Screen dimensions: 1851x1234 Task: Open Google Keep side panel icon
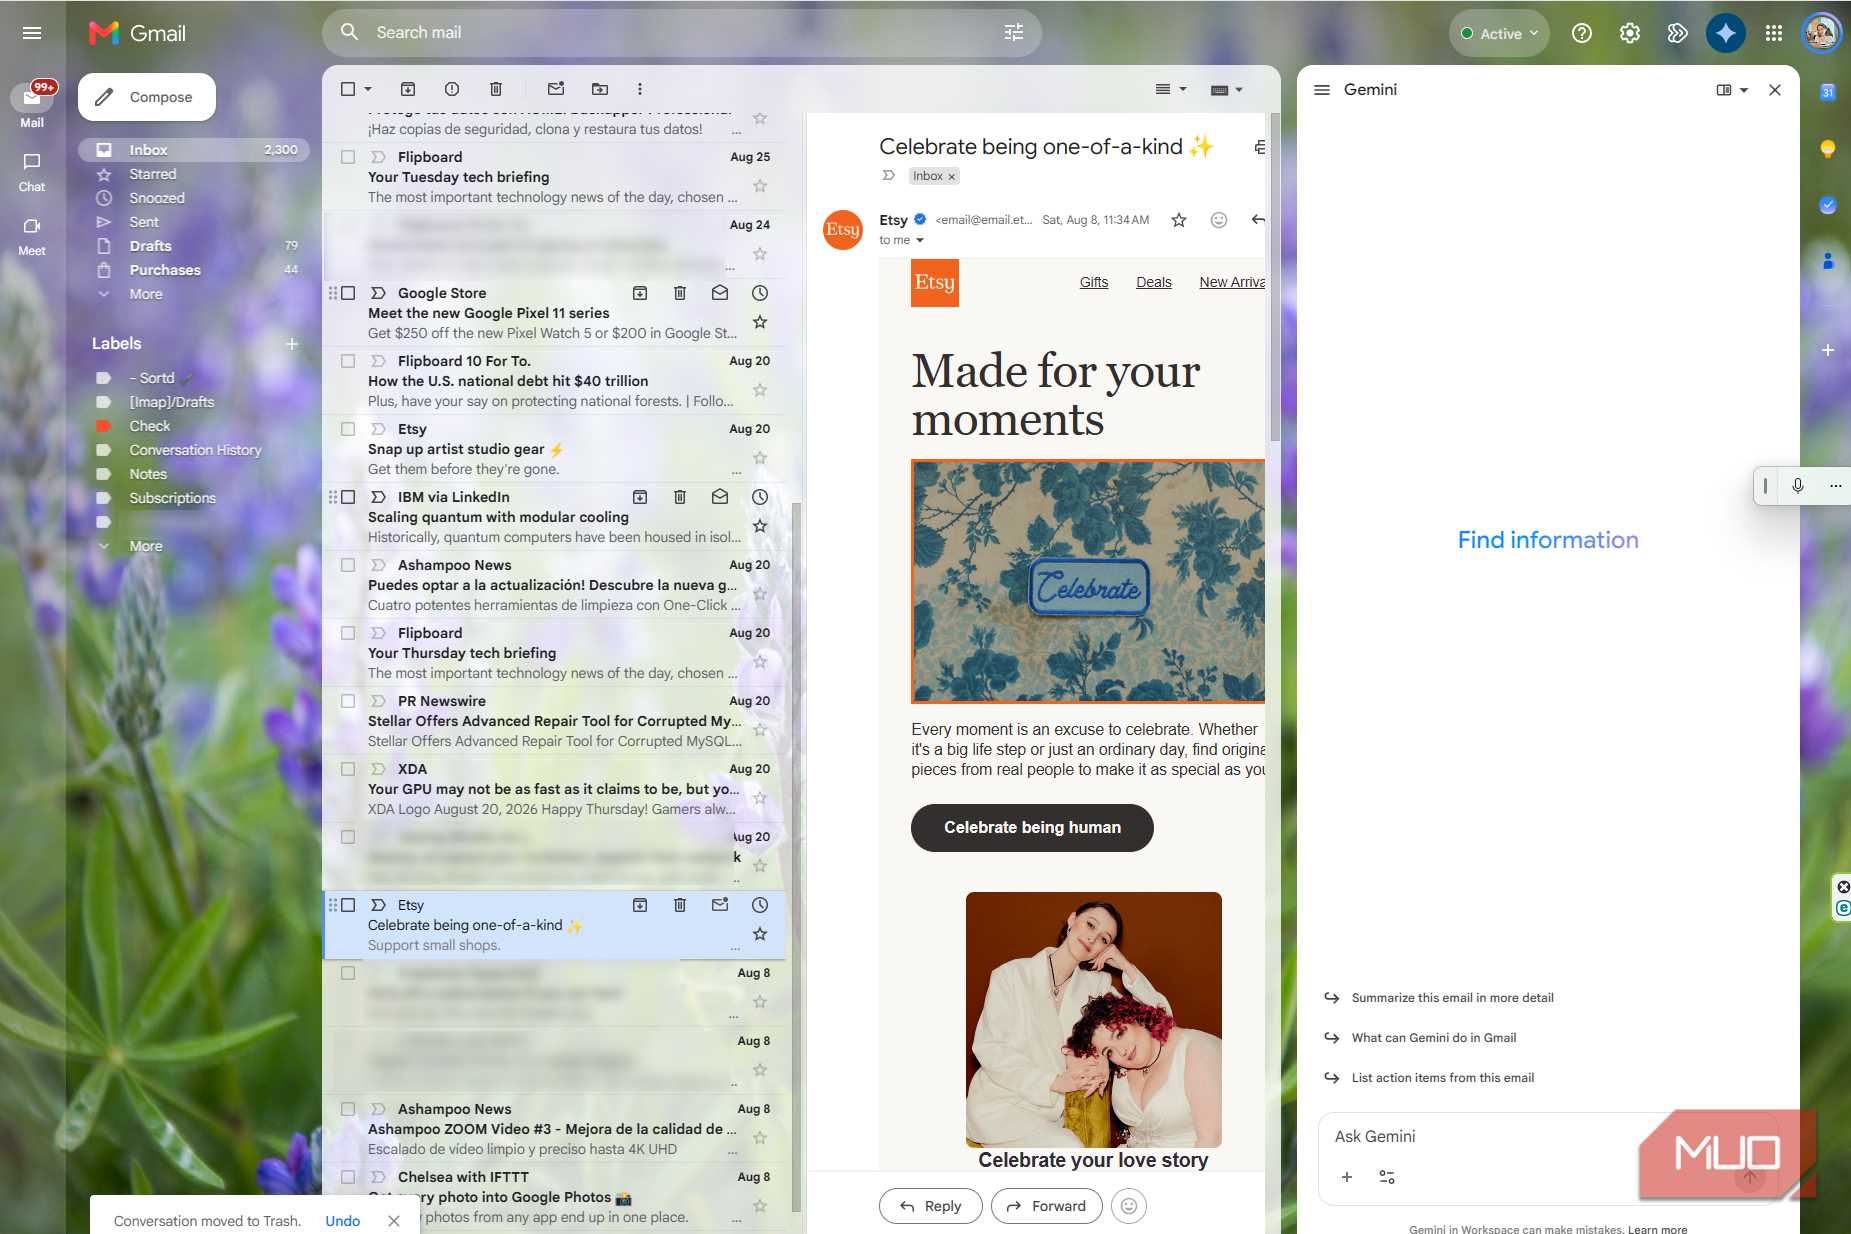click(x=1827, y=149)
